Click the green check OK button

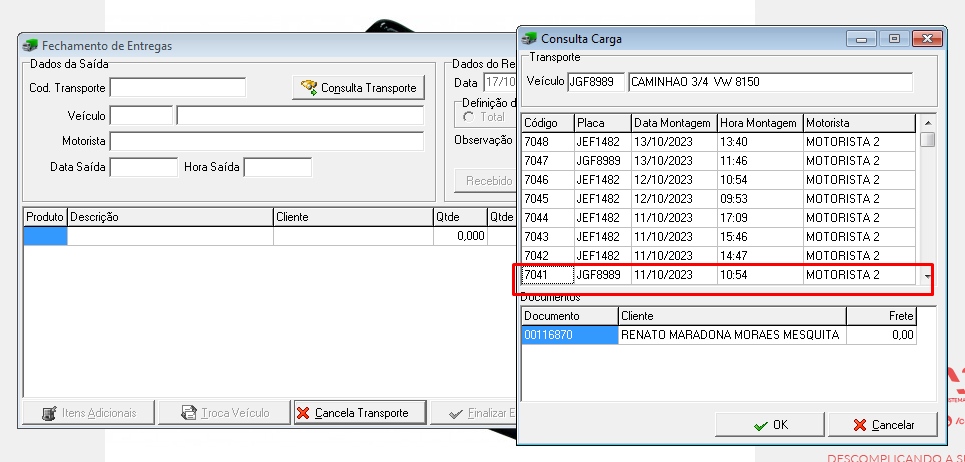point(770,424)
